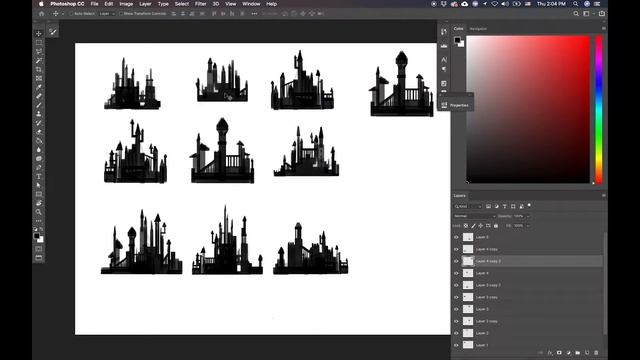Pick a color in the color field
Image resolution: width=640 pixels, height=360 pixels.
tap(528, 109)
